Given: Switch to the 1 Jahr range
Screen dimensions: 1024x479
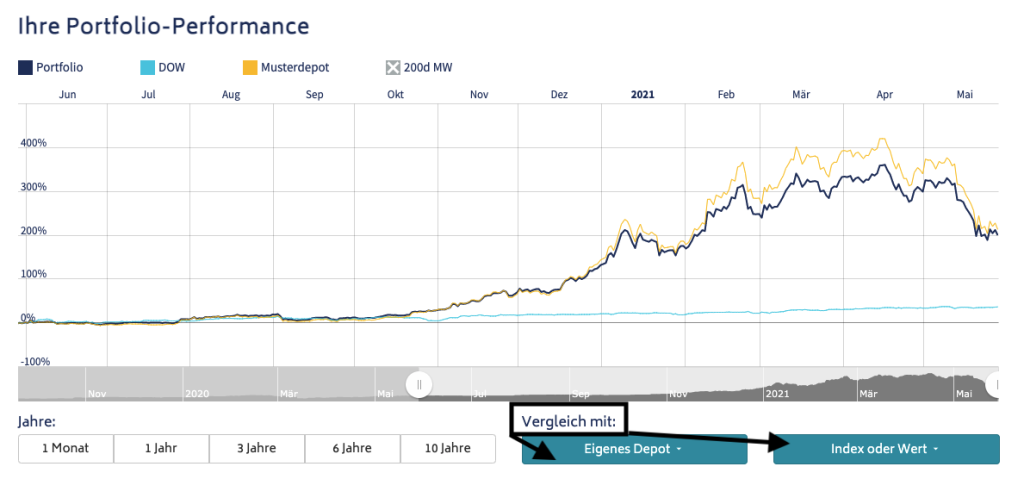Looking at the screenshot, I should pyautogui.click(x=161, y=449).
